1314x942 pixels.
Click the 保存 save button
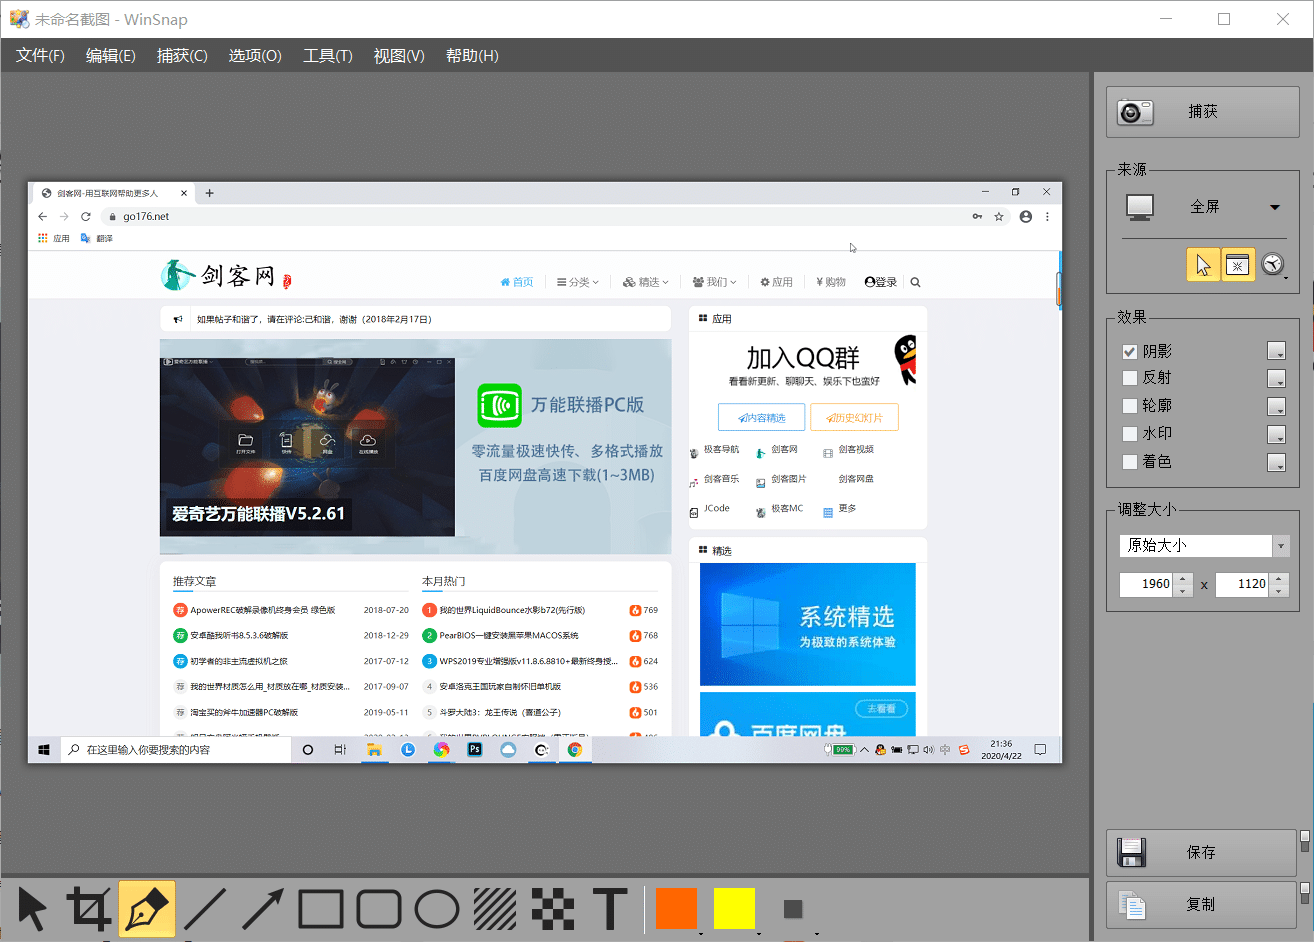click(1201, 852)
